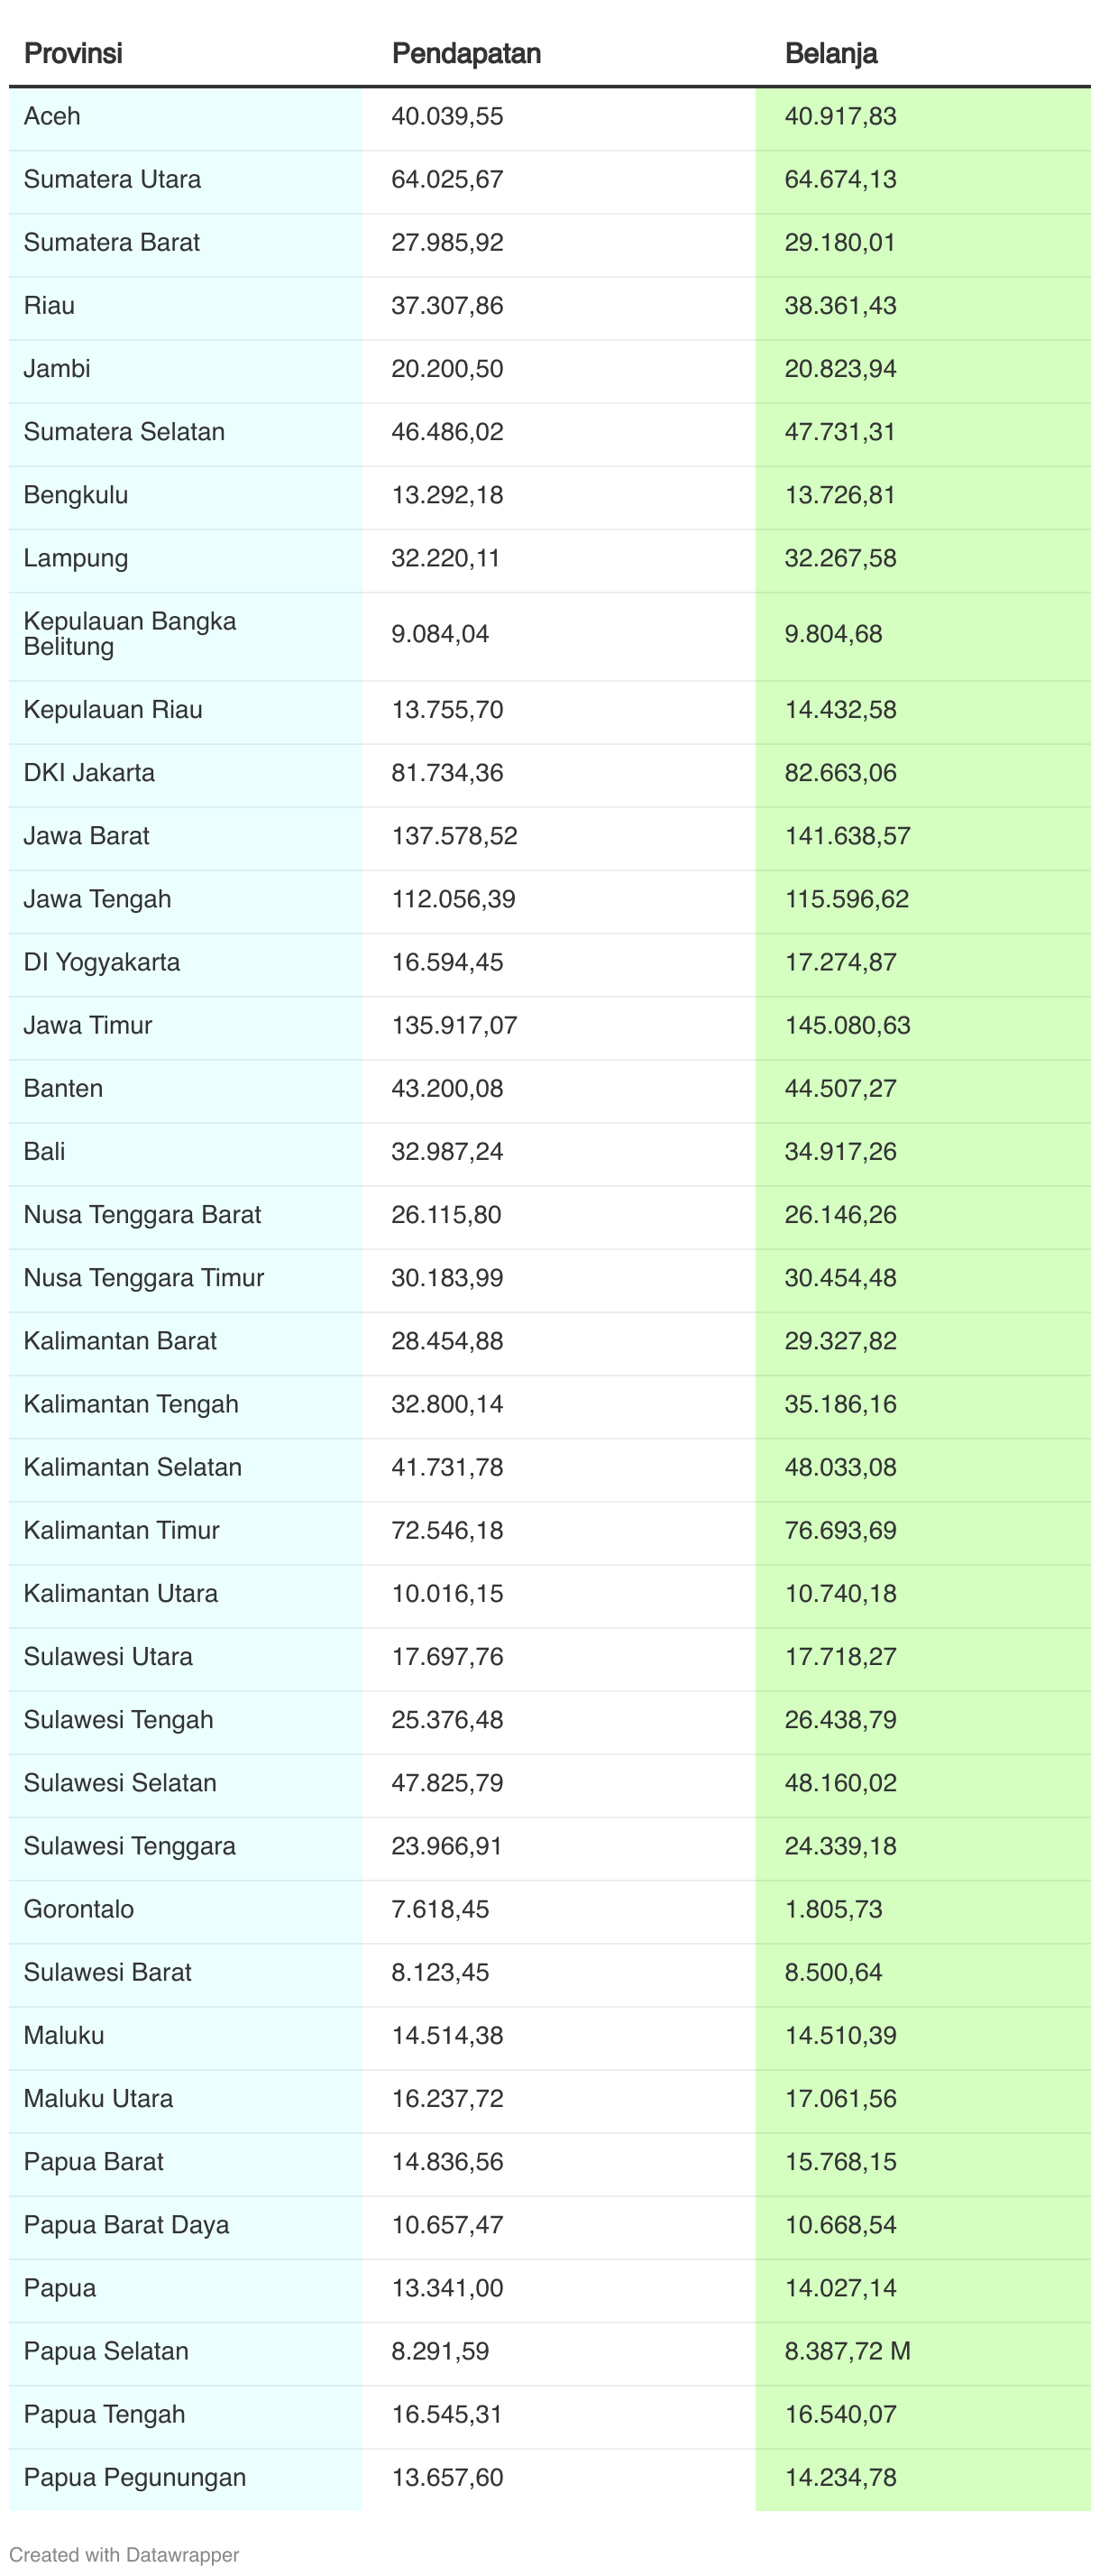The height and width of the screenshot is (2576, 1100).
Task: Click Maluku Utara's Belanja value 17.061,56
Action: 840,2098
